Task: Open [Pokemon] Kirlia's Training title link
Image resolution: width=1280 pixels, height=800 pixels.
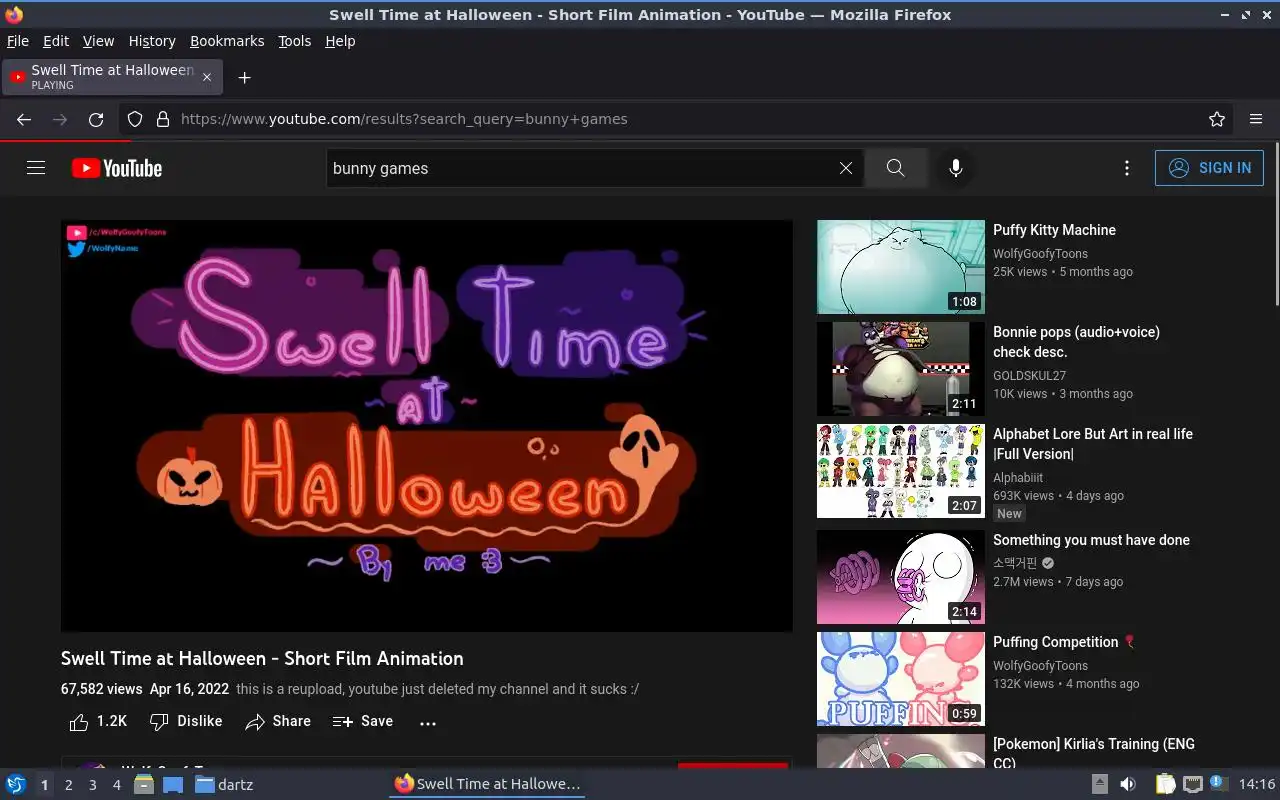Action: pos(1094,753)
